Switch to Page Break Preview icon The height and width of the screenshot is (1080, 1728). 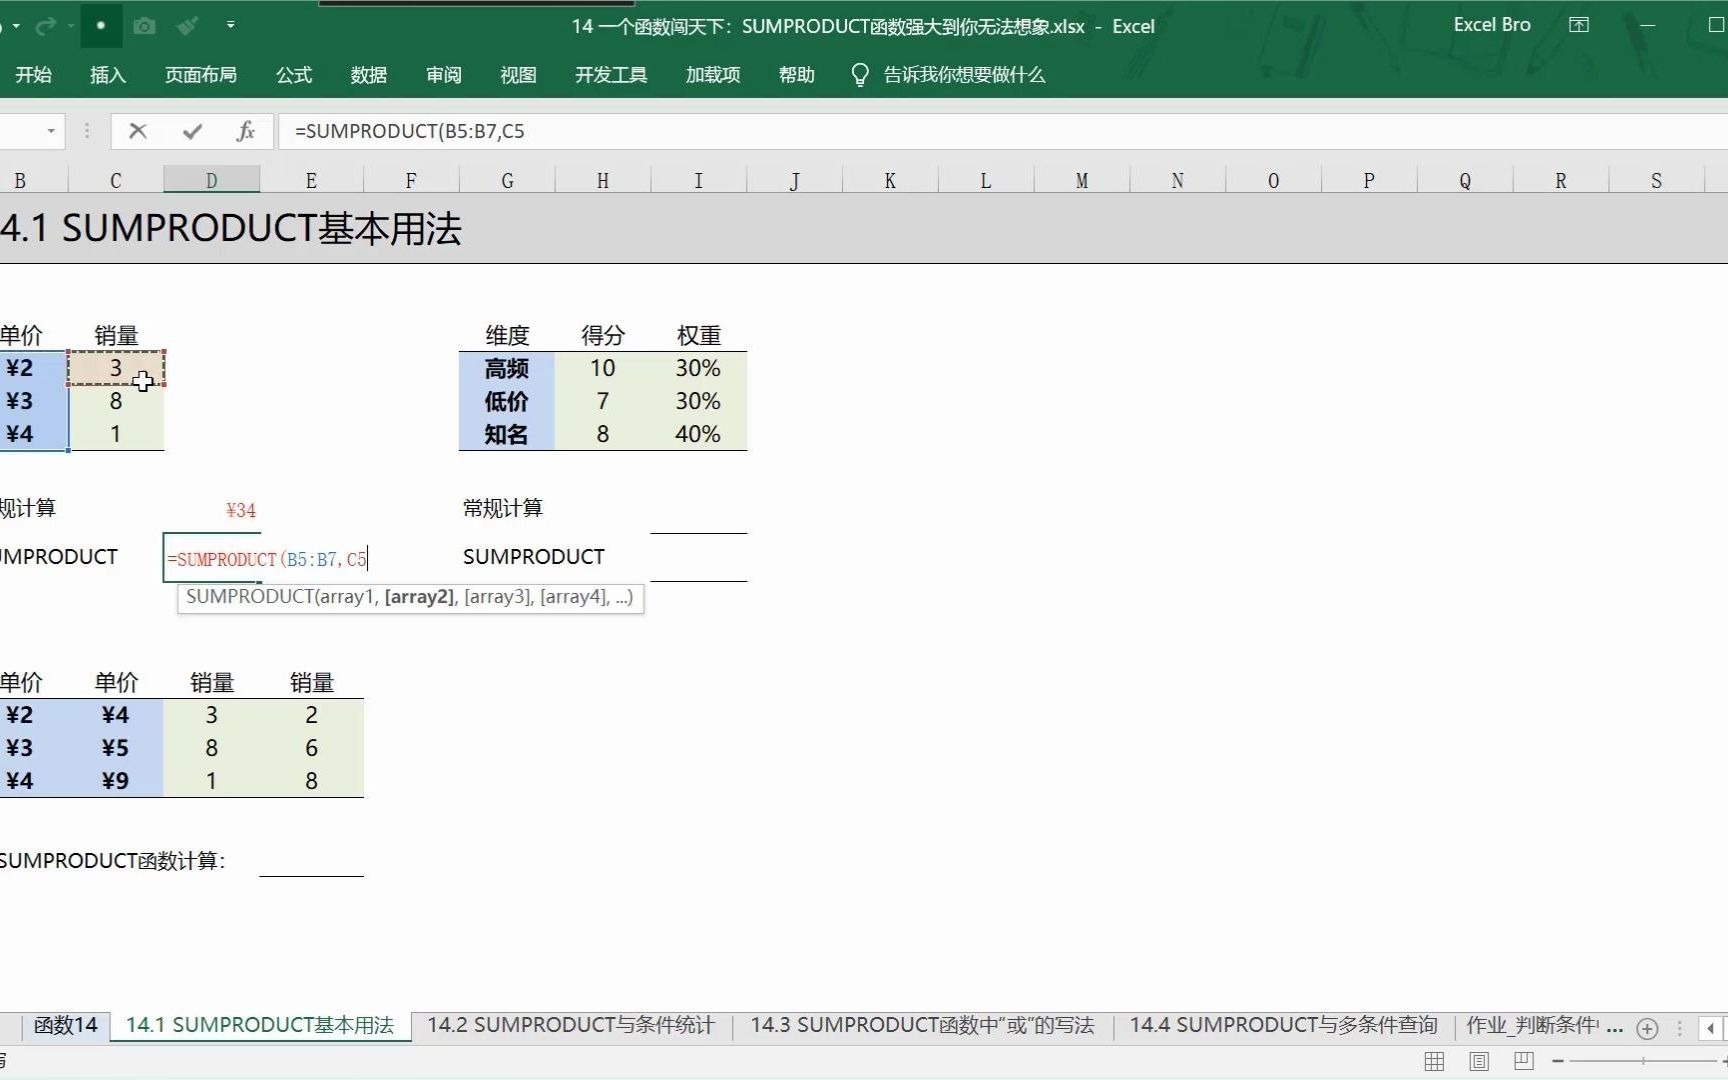pos(1524,1061)
